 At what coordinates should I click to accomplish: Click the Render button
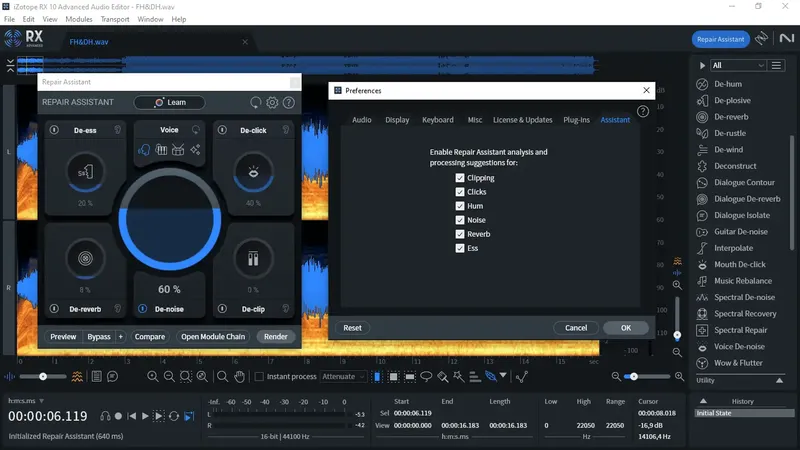tap(276, 337)
